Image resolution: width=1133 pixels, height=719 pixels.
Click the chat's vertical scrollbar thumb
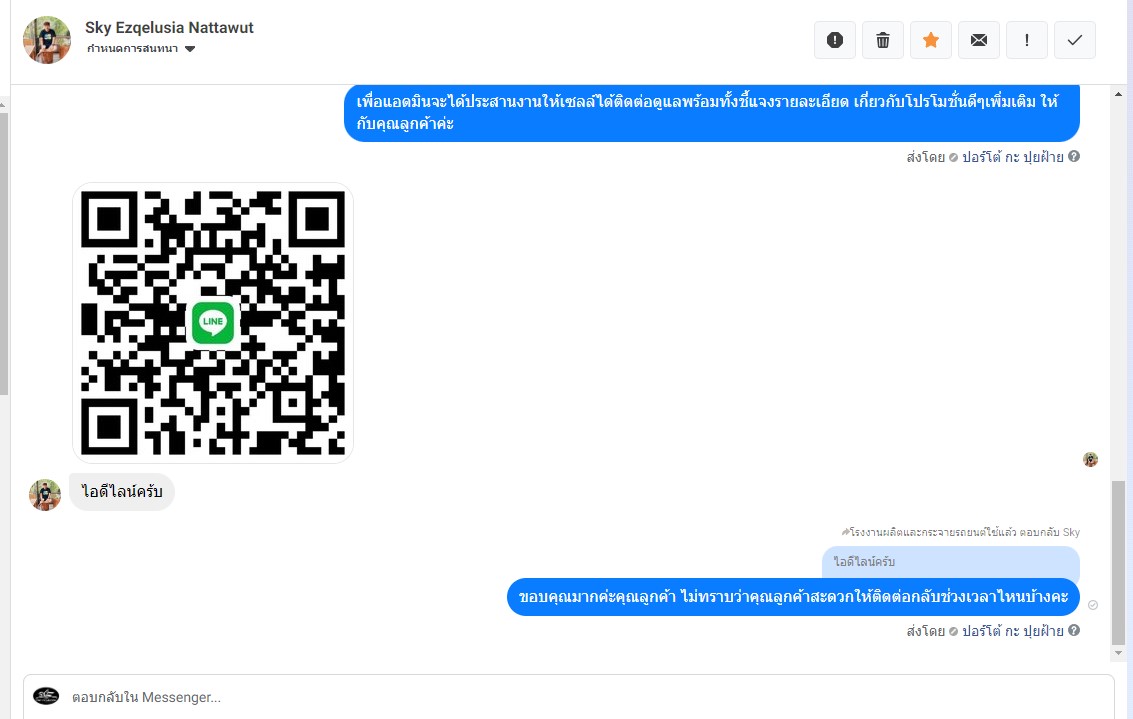click(x=1119, y=562)
